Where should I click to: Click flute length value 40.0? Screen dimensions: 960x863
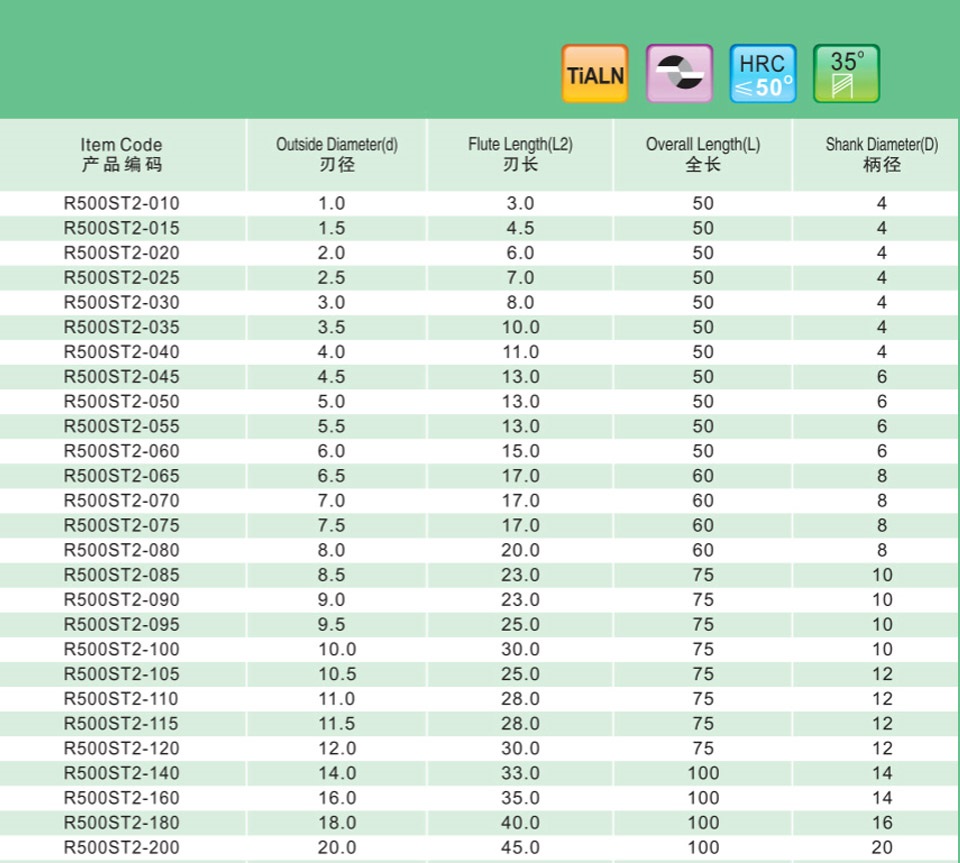click(x=520, y=823)
